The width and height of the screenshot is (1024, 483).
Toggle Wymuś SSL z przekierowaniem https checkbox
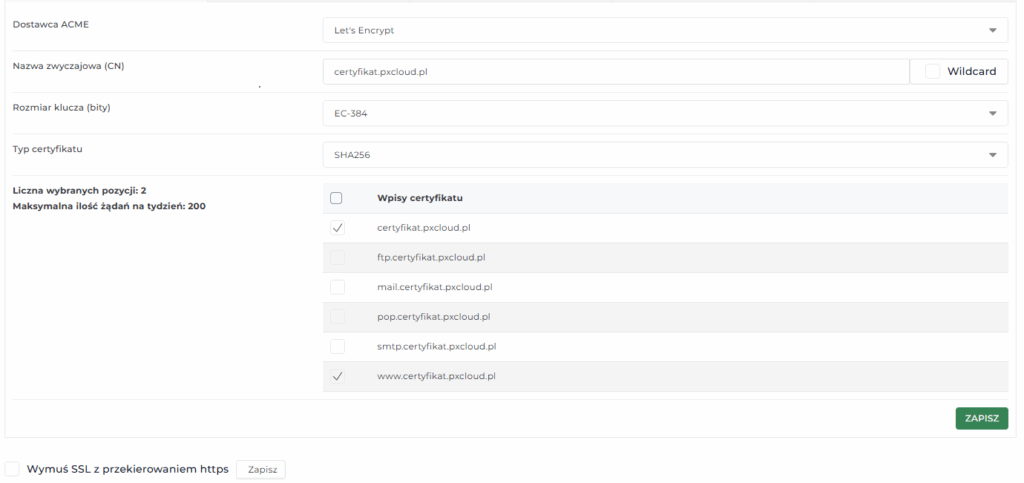12,469
